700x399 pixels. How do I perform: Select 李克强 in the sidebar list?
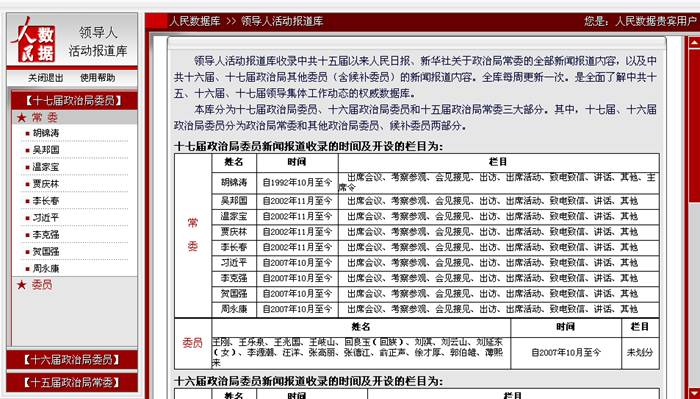coord(46,235)
